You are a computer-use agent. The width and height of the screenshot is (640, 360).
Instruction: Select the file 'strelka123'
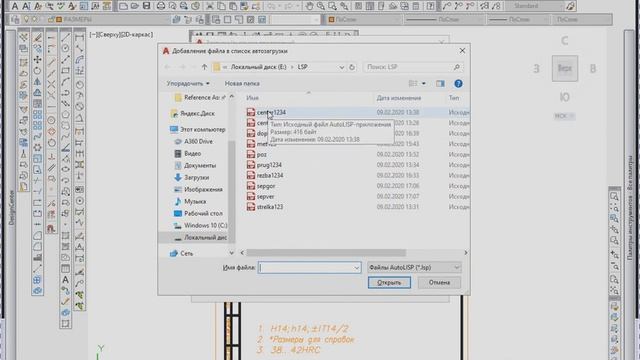(270, 207)
